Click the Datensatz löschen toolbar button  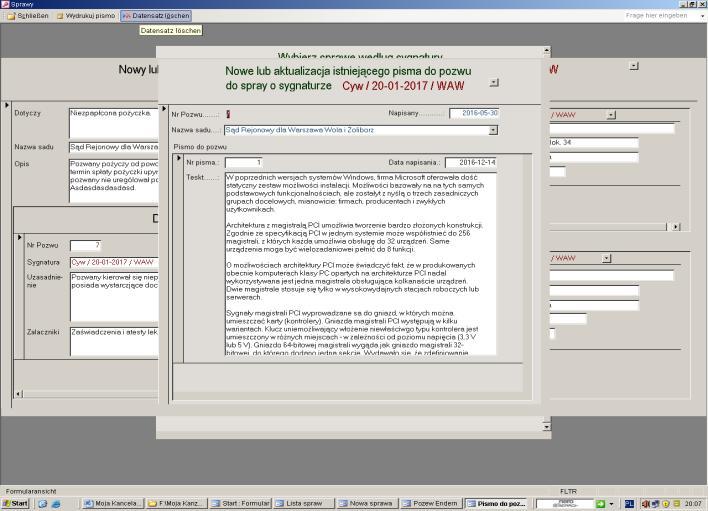coord(156,16)
